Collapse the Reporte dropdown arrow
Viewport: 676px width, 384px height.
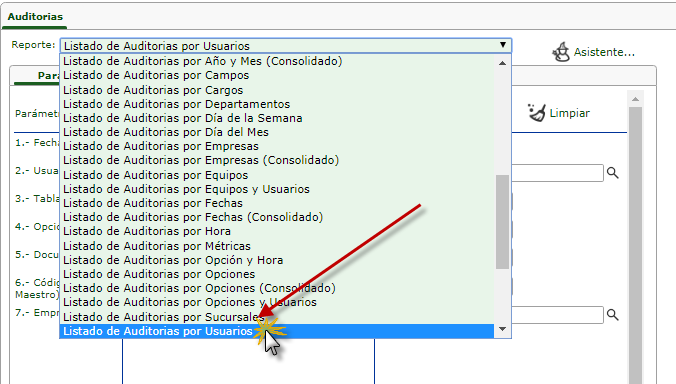coord(503,45)
